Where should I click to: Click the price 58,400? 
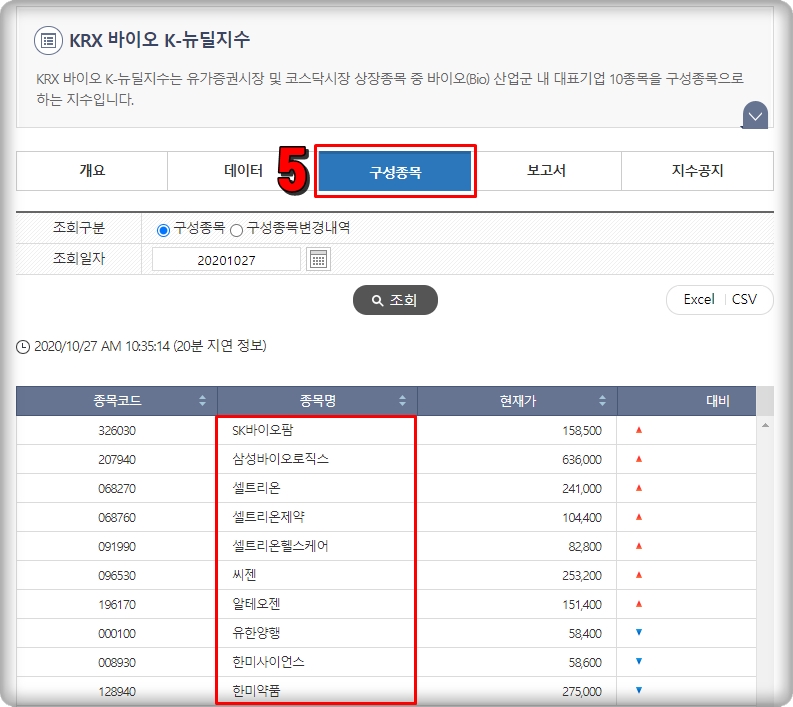pyautogui.click(x=585, y=634)
